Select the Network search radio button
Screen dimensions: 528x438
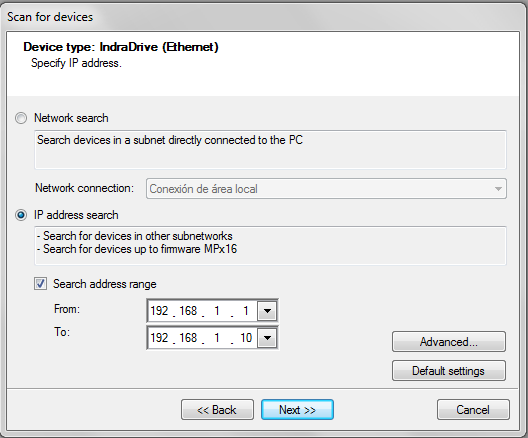coord(21,118)
